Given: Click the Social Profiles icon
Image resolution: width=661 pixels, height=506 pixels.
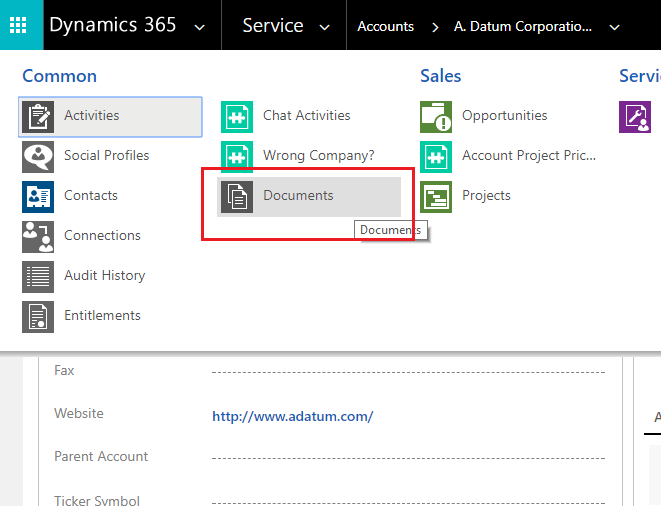Looking at the screenshot, I should coord(38,156).
